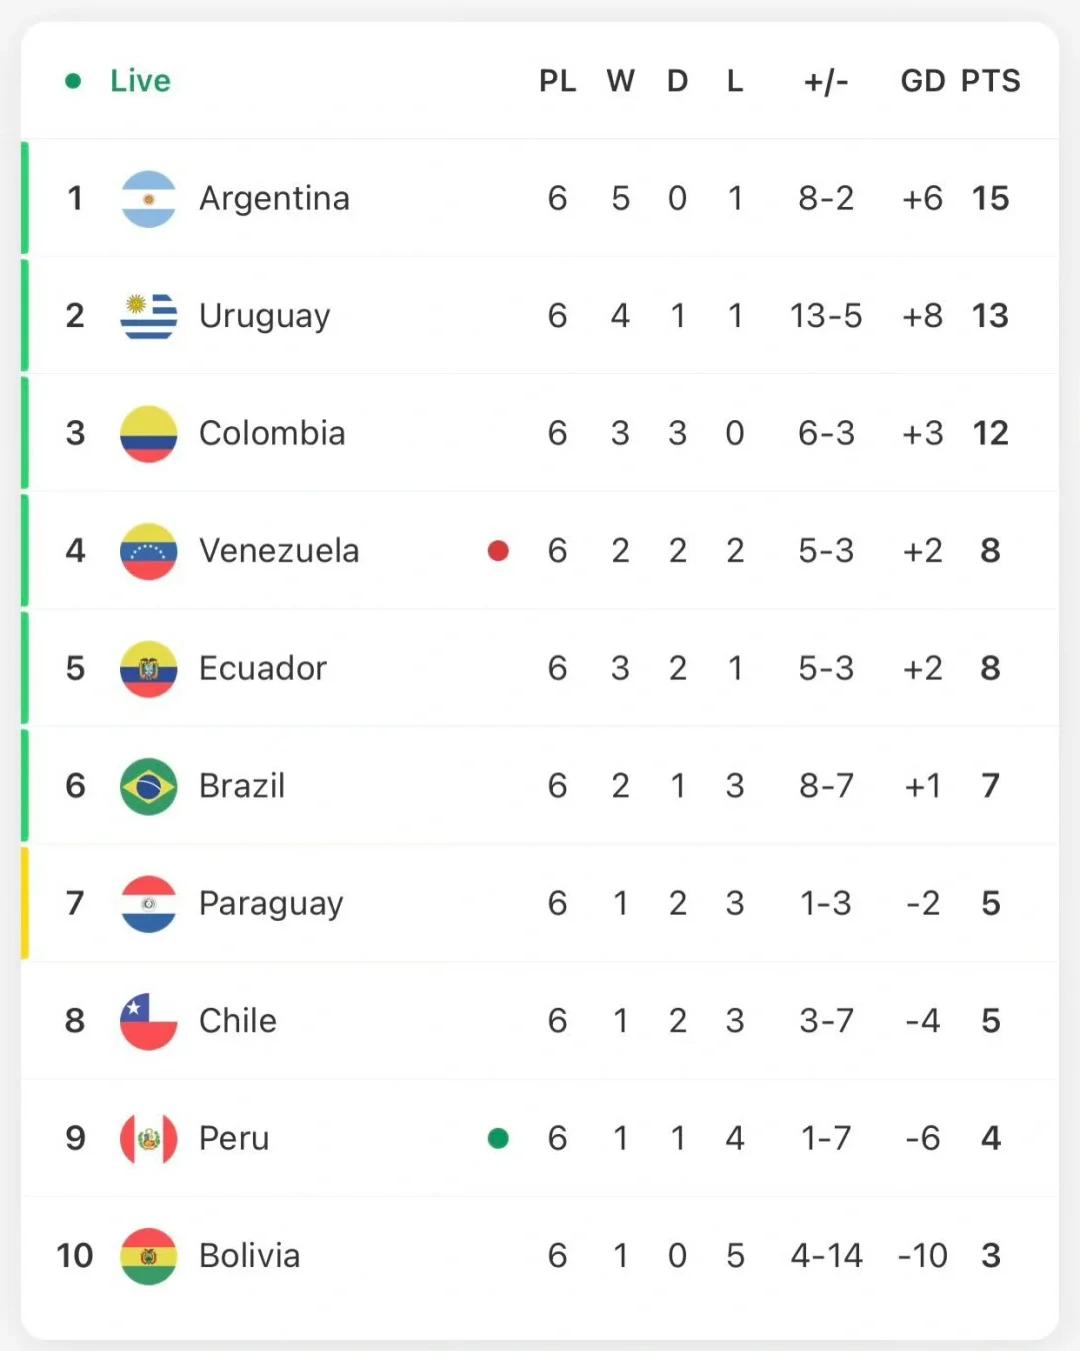
Task: Click the Ecuador flag icon
Action: point(148,669)
